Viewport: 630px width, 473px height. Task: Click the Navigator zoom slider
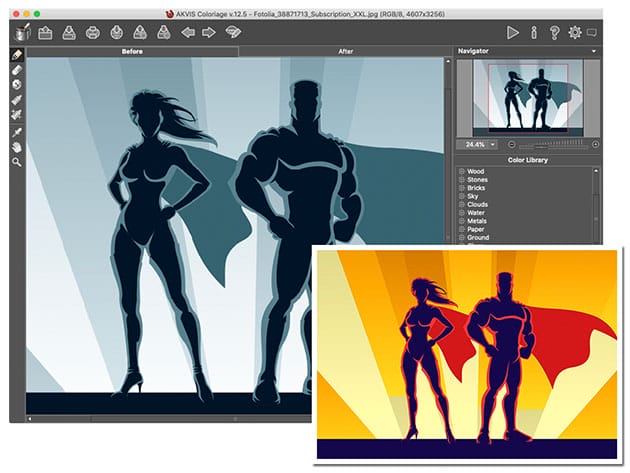555,144
